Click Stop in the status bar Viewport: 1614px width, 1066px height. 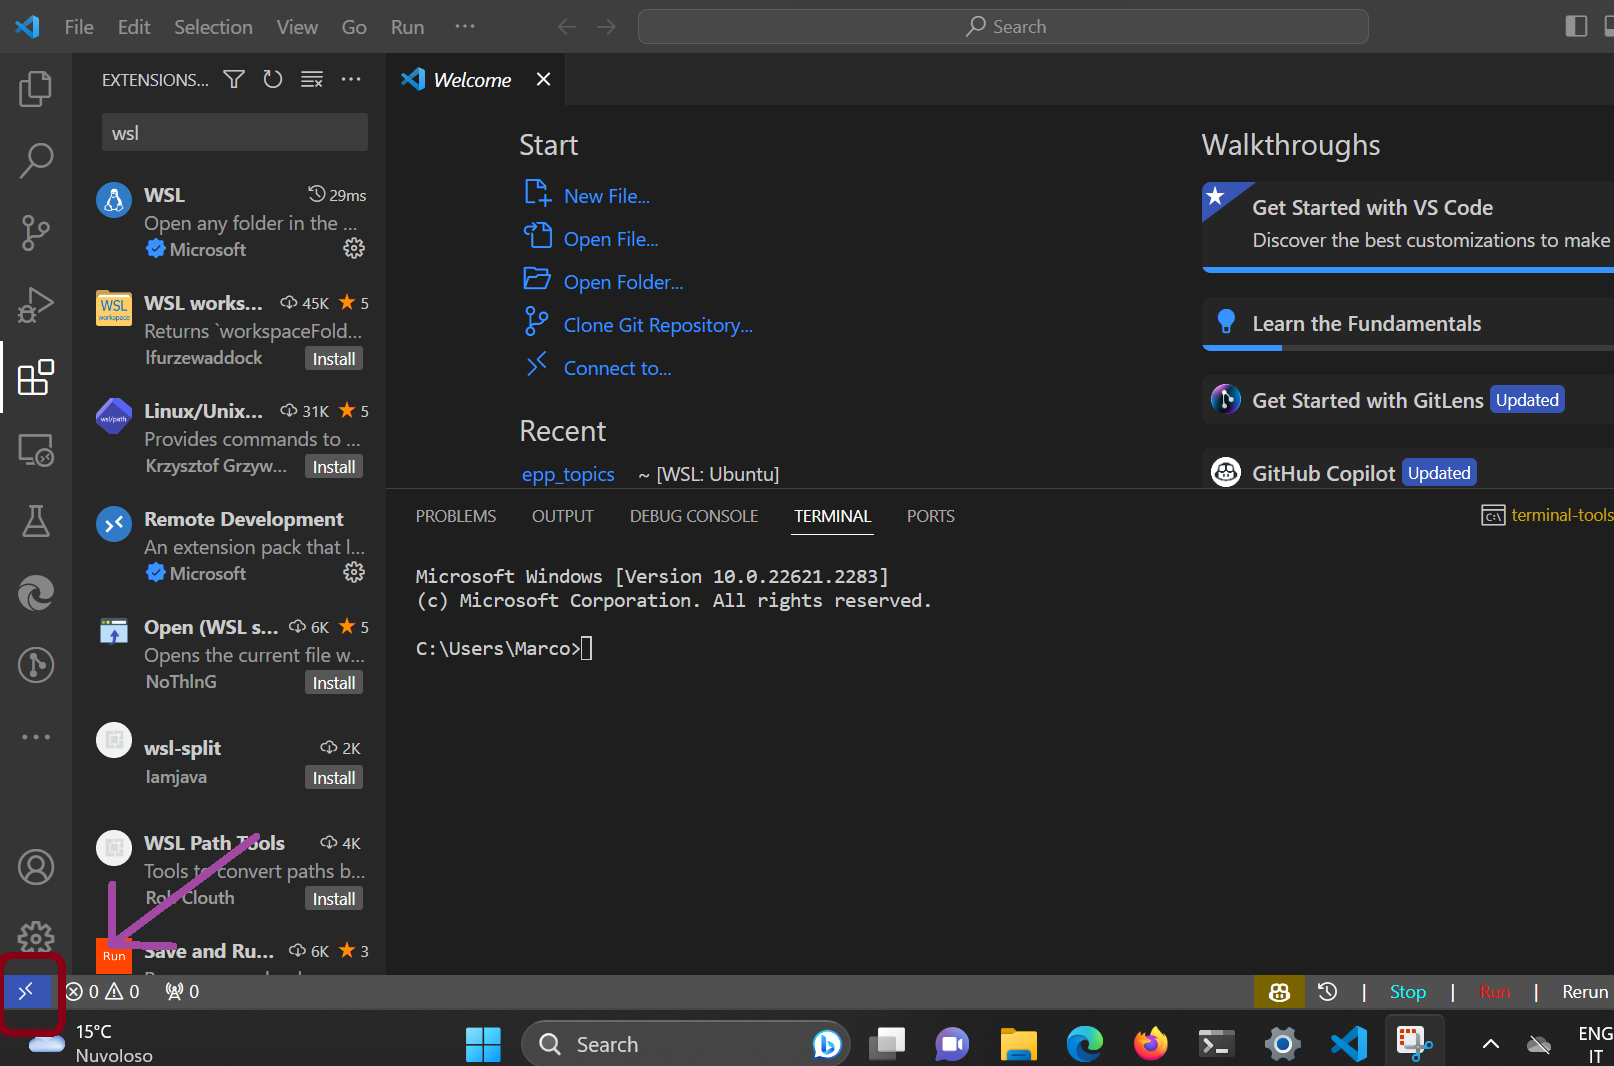coord(1407,991)
